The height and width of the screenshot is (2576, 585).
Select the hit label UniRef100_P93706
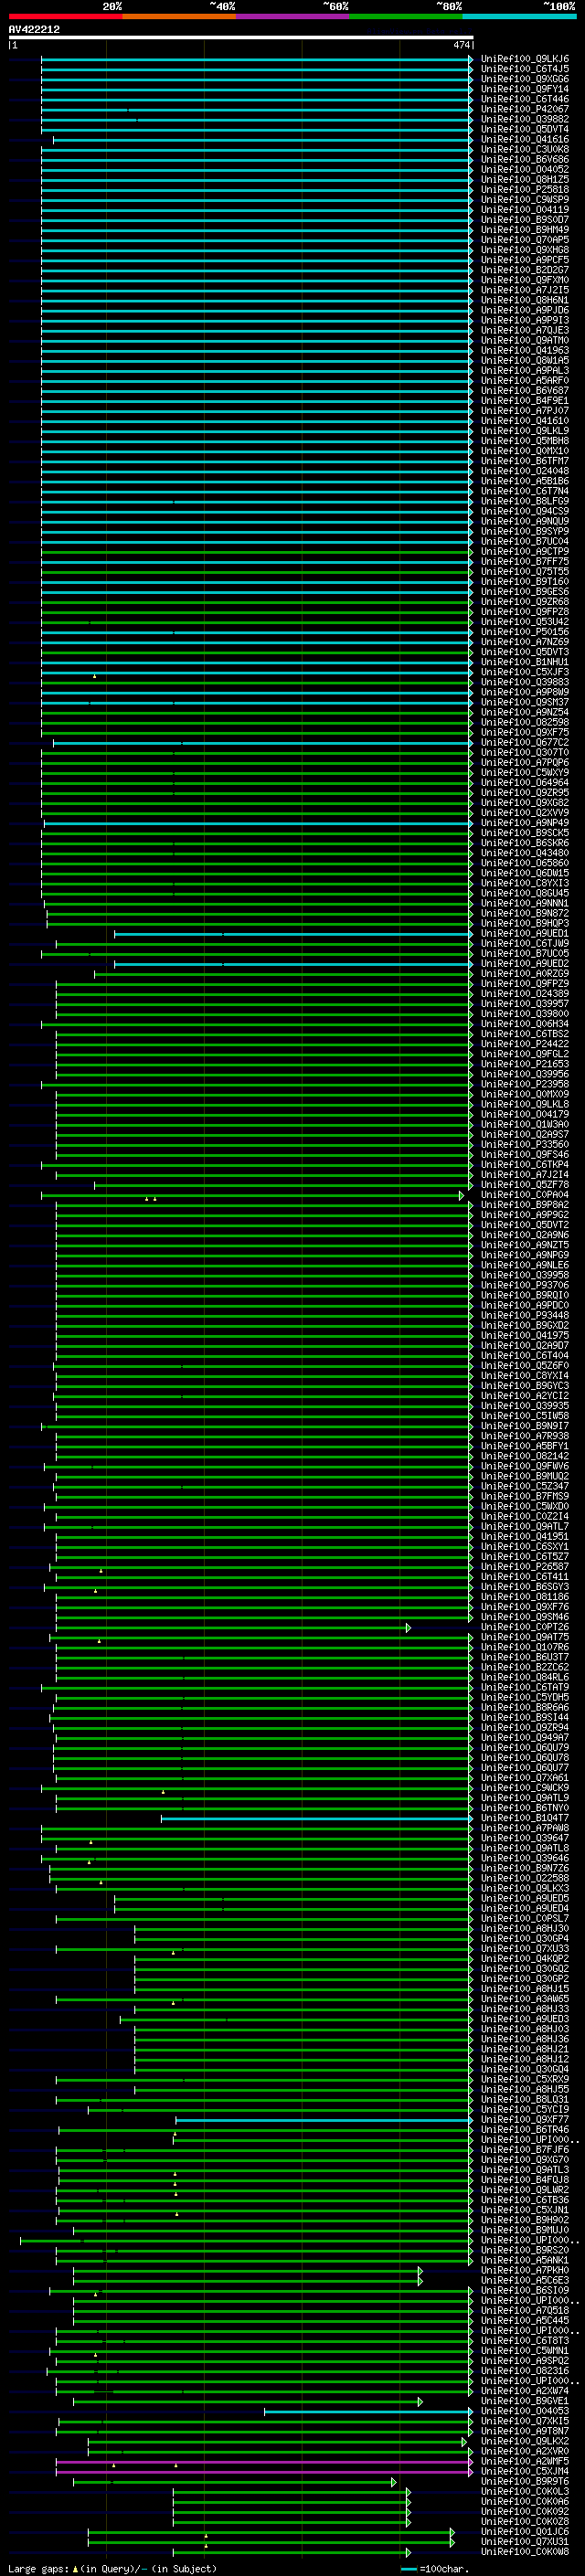524,1285
